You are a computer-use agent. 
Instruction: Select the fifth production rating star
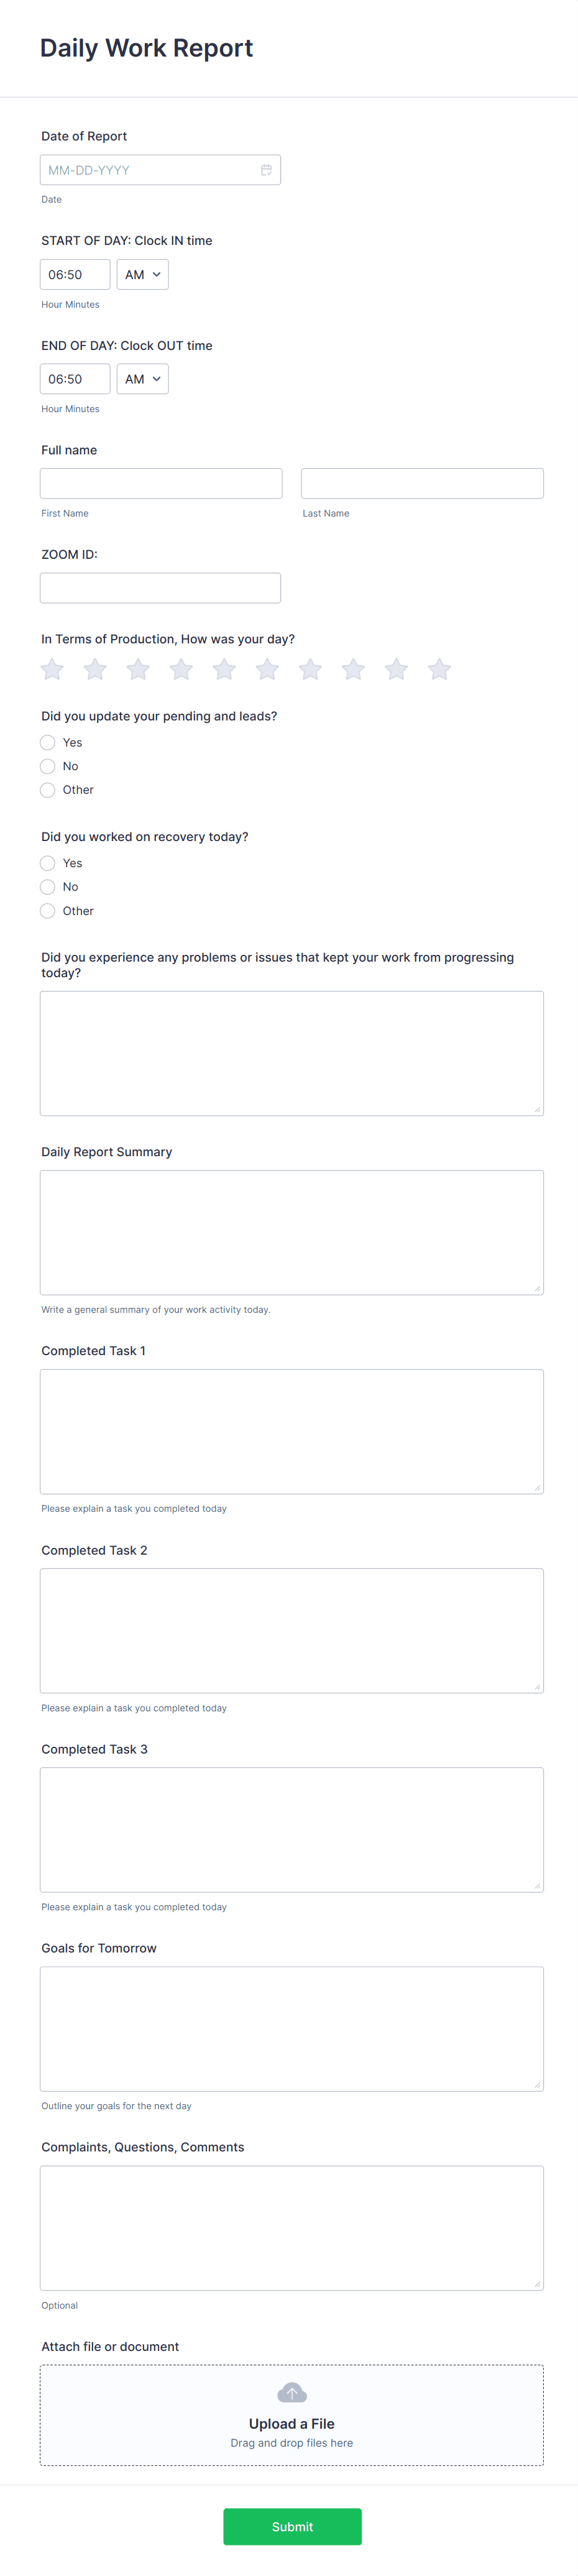[224, 669]
